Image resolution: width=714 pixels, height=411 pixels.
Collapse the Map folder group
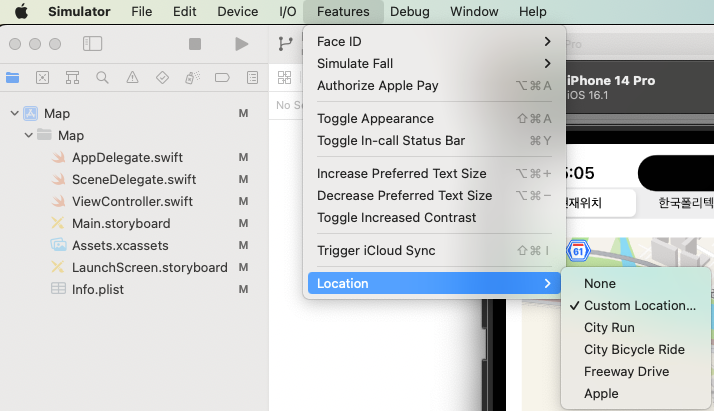(x=28, y=135)
